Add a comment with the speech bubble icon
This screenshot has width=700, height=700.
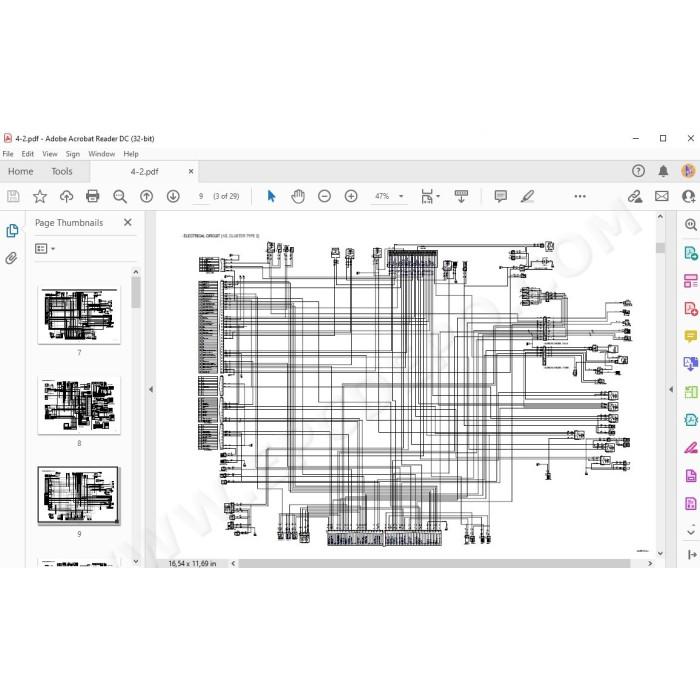[x=500, y=196]
